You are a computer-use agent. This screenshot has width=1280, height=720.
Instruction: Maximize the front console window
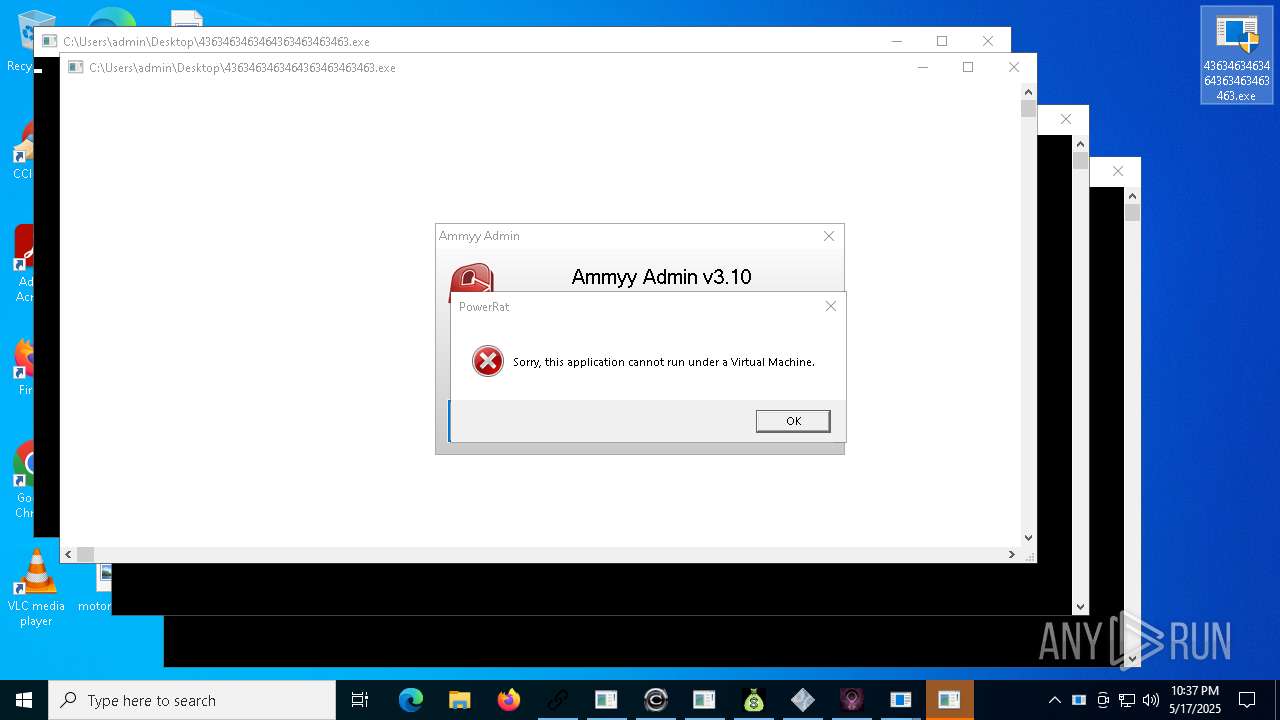[x=967, y=67]
